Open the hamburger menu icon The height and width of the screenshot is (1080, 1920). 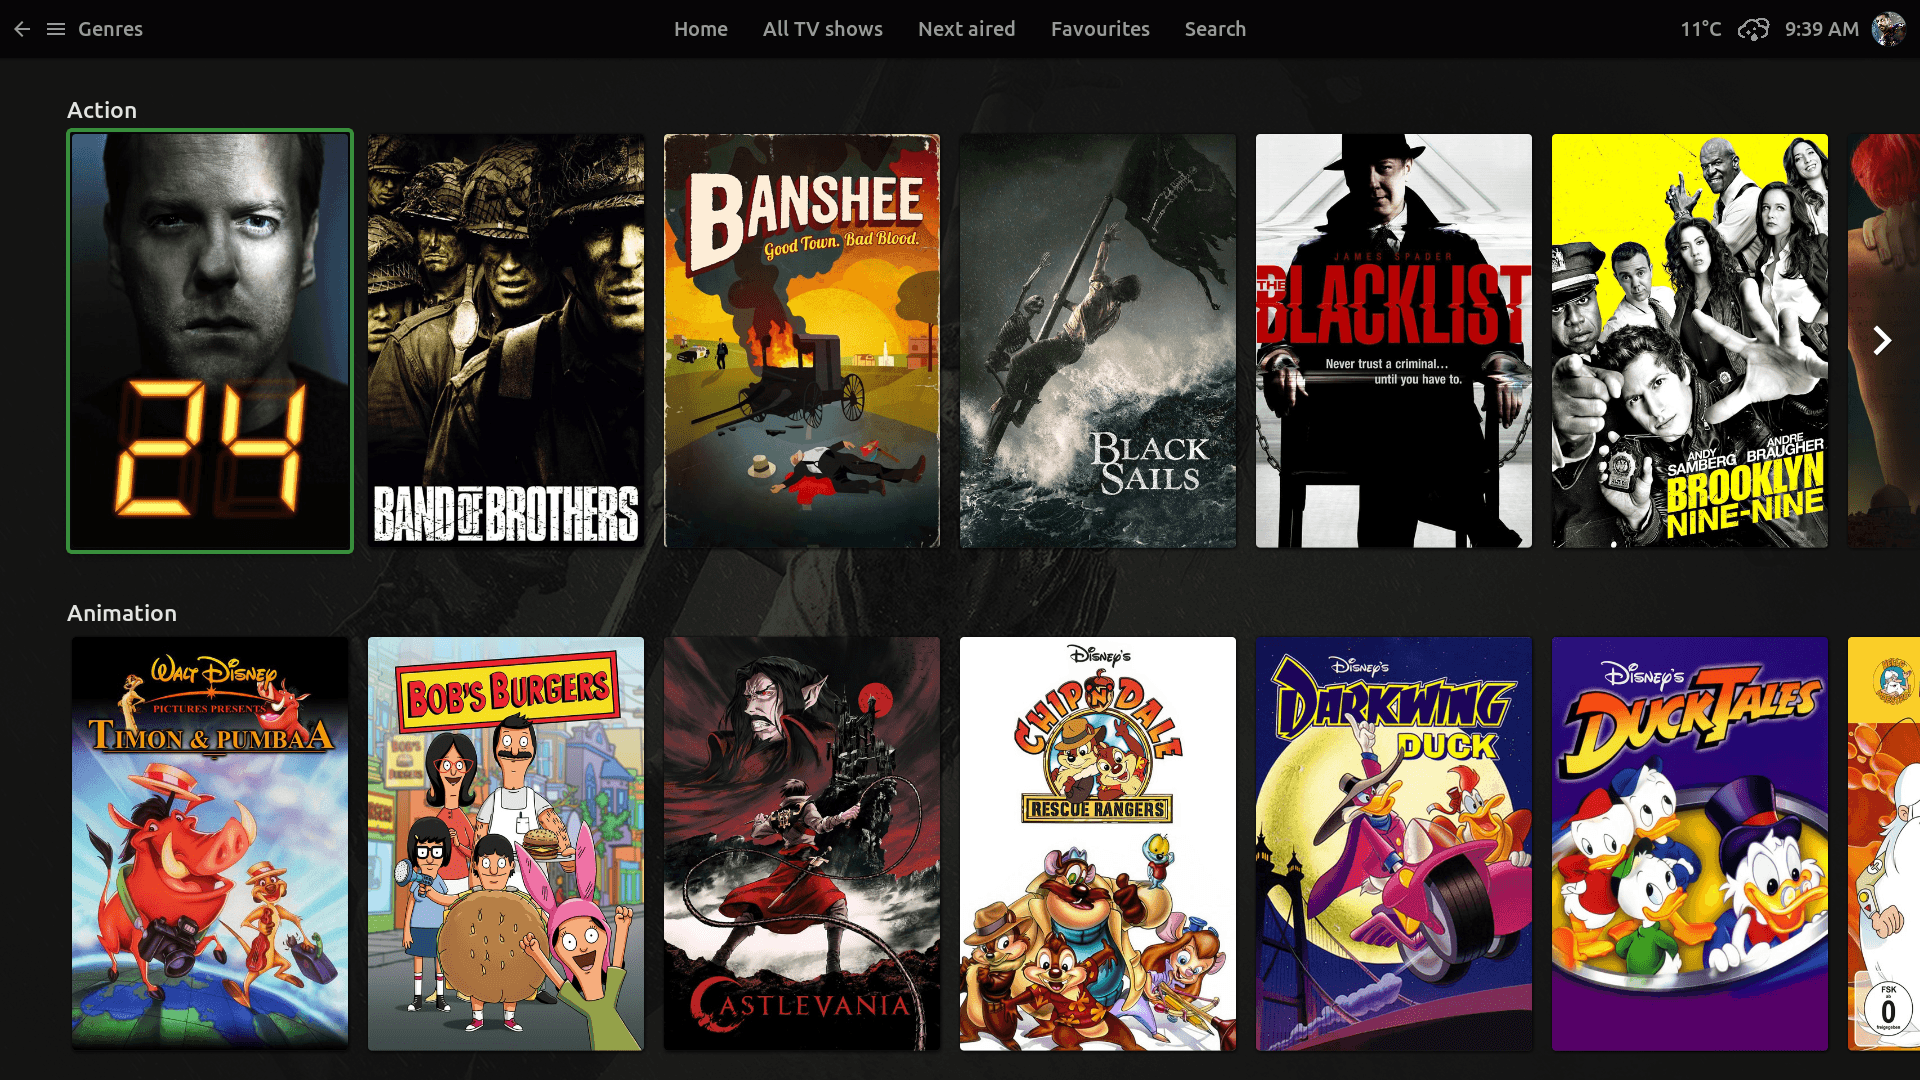click(x=56, y=29)
